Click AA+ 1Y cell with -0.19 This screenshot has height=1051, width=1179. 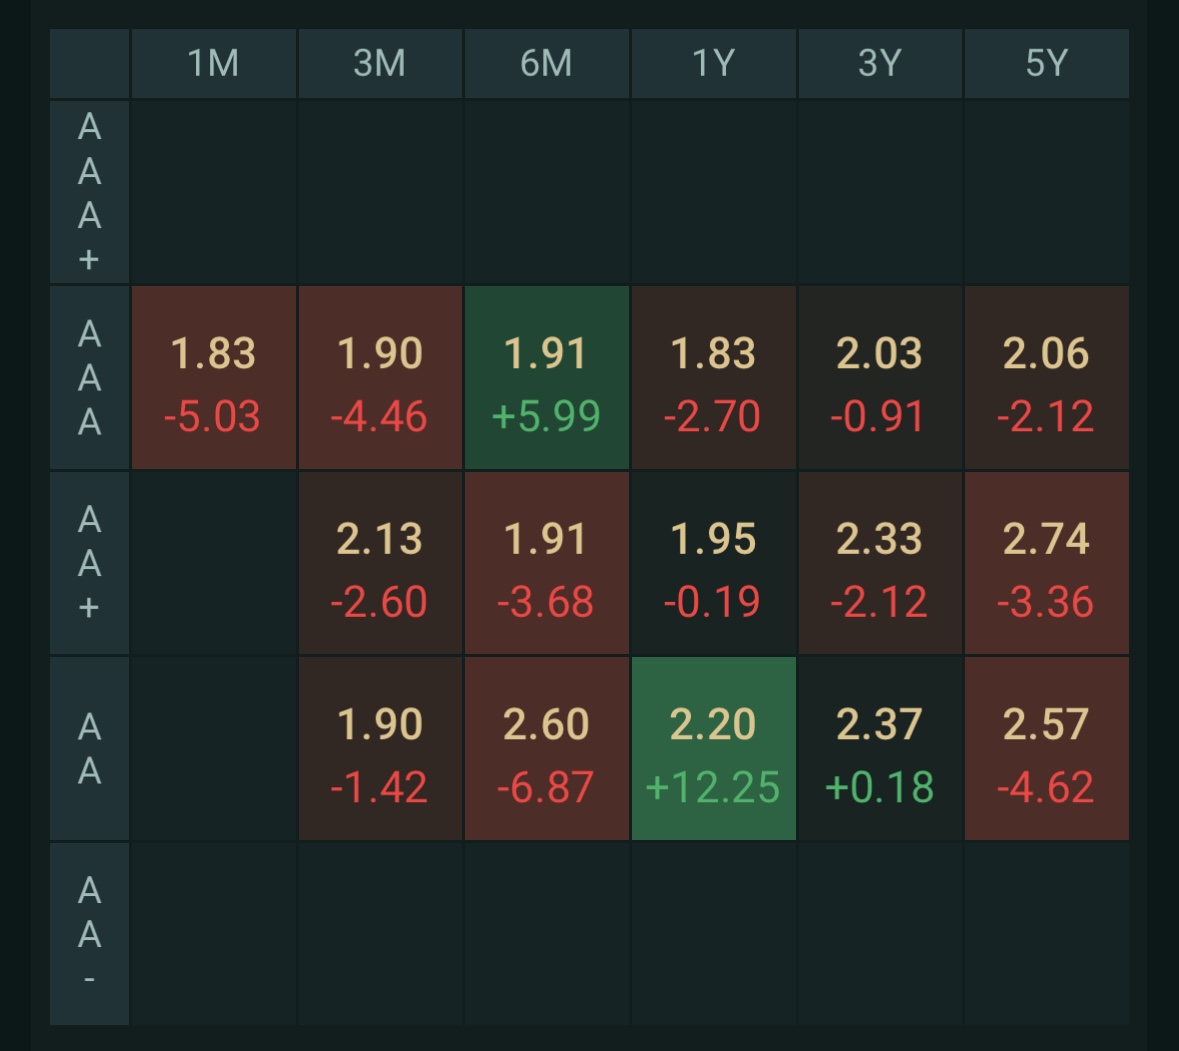coord(713,563)
